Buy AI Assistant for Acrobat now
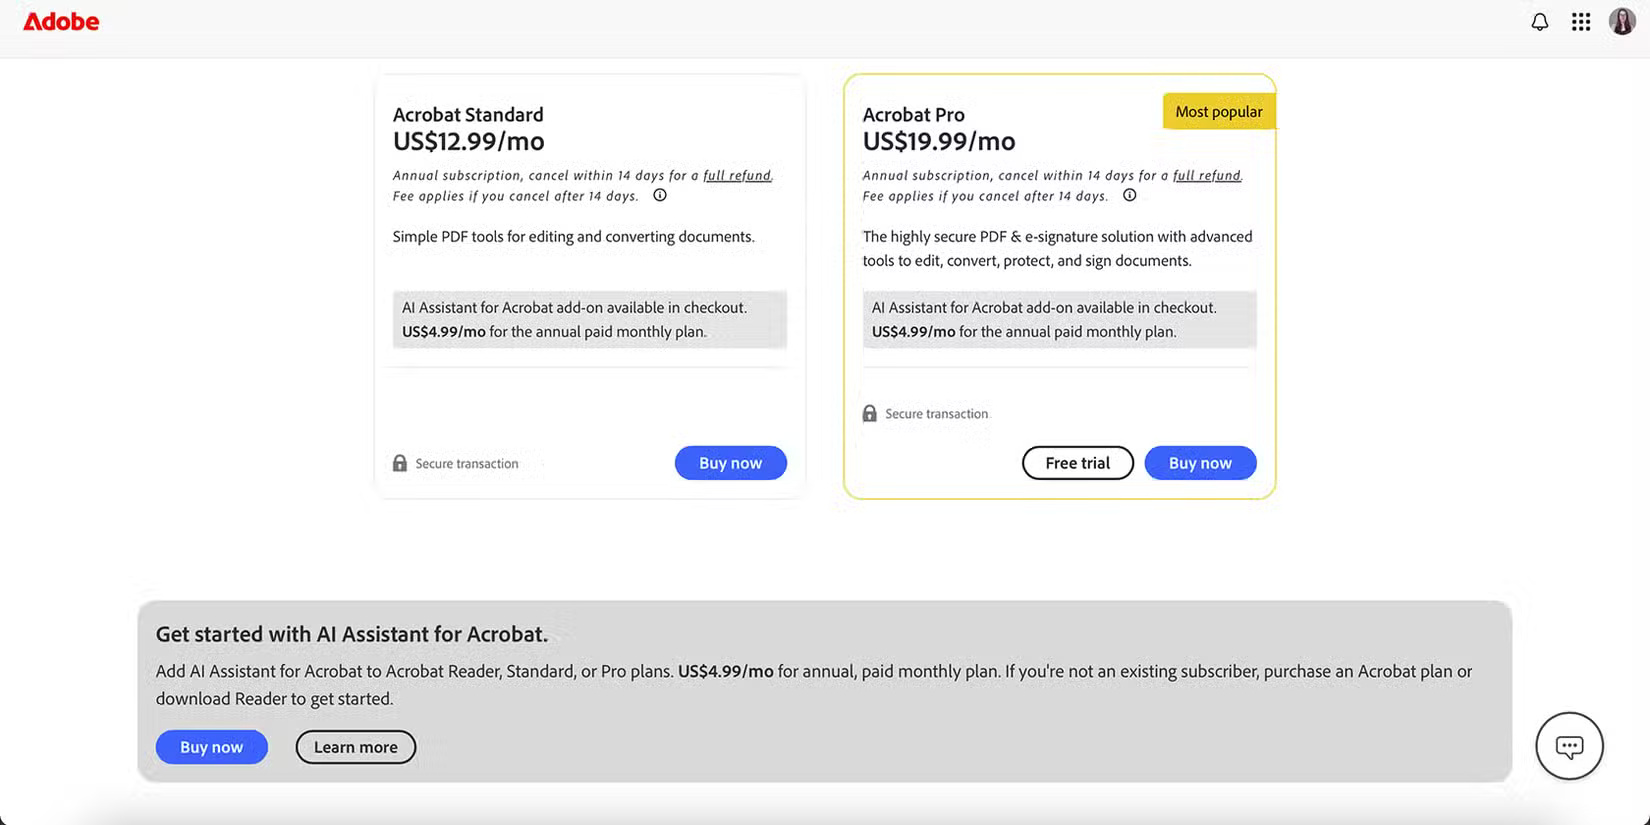The width and height of the screenshot is (1650, 825). click(211, 746)
